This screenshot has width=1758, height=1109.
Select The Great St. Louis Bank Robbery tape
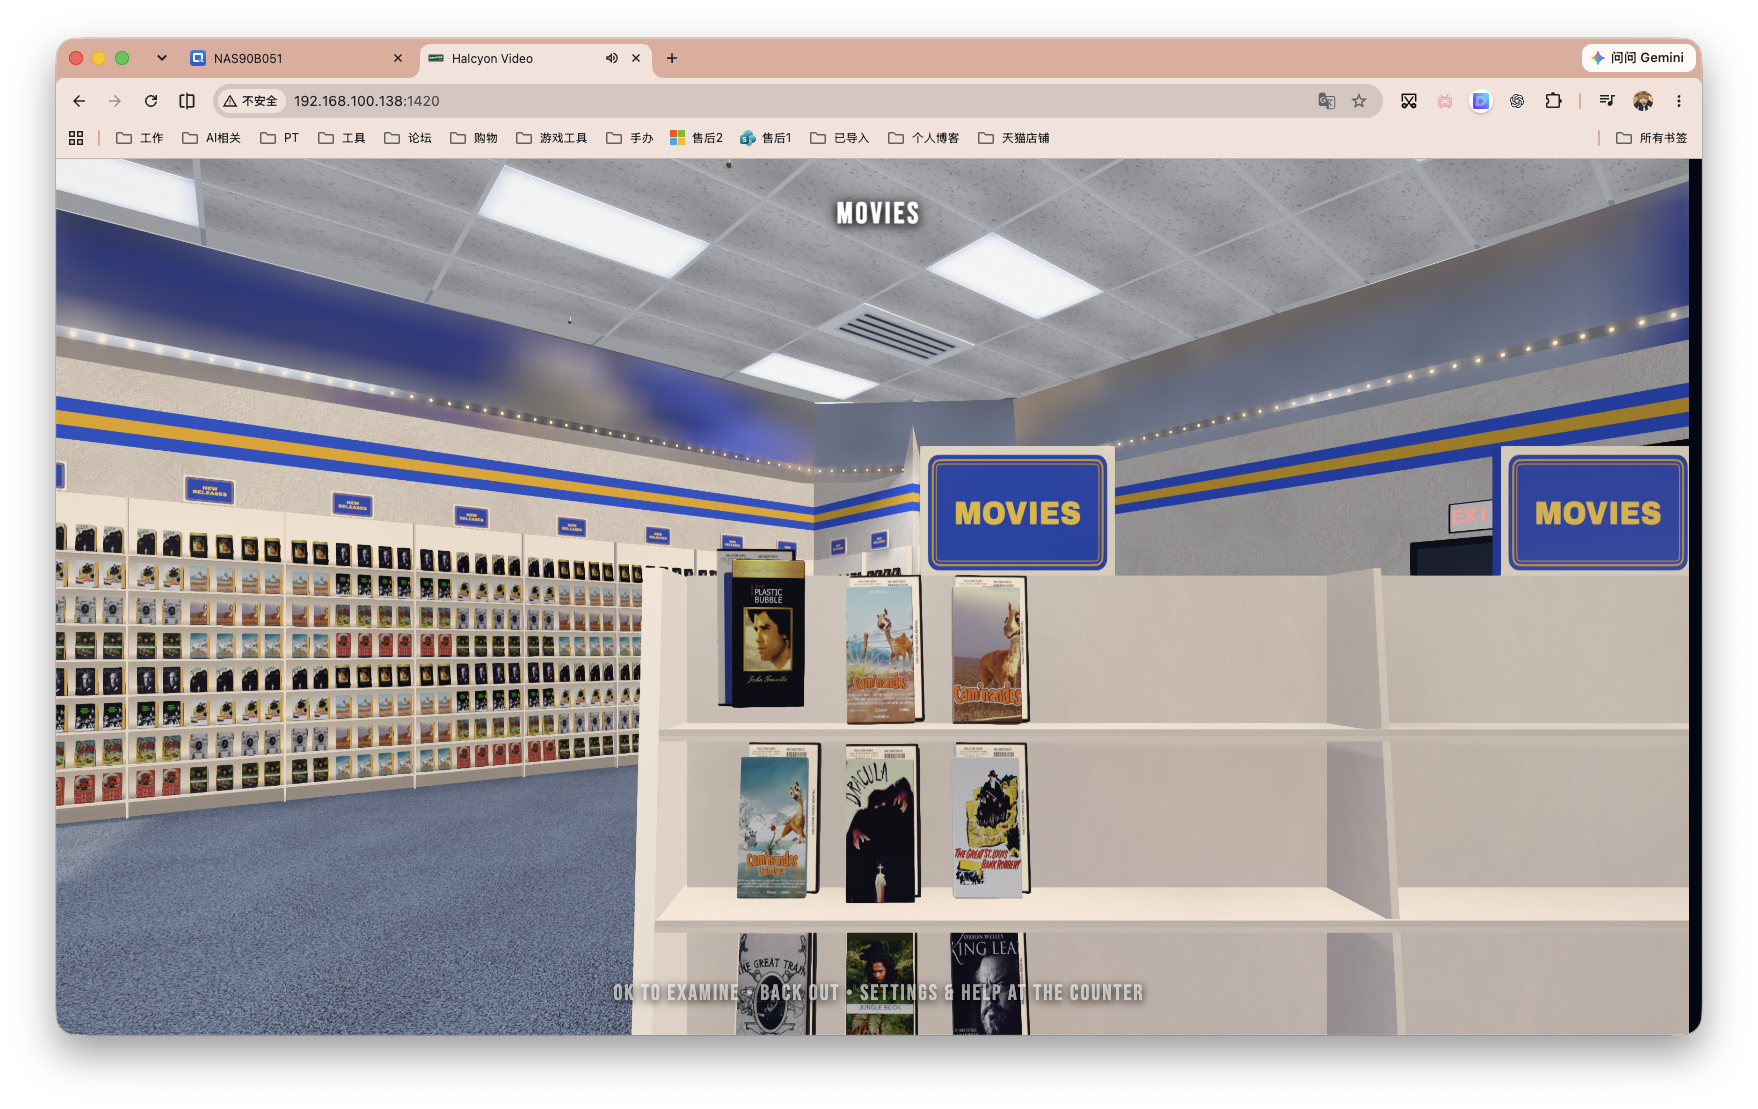(988, 822)
